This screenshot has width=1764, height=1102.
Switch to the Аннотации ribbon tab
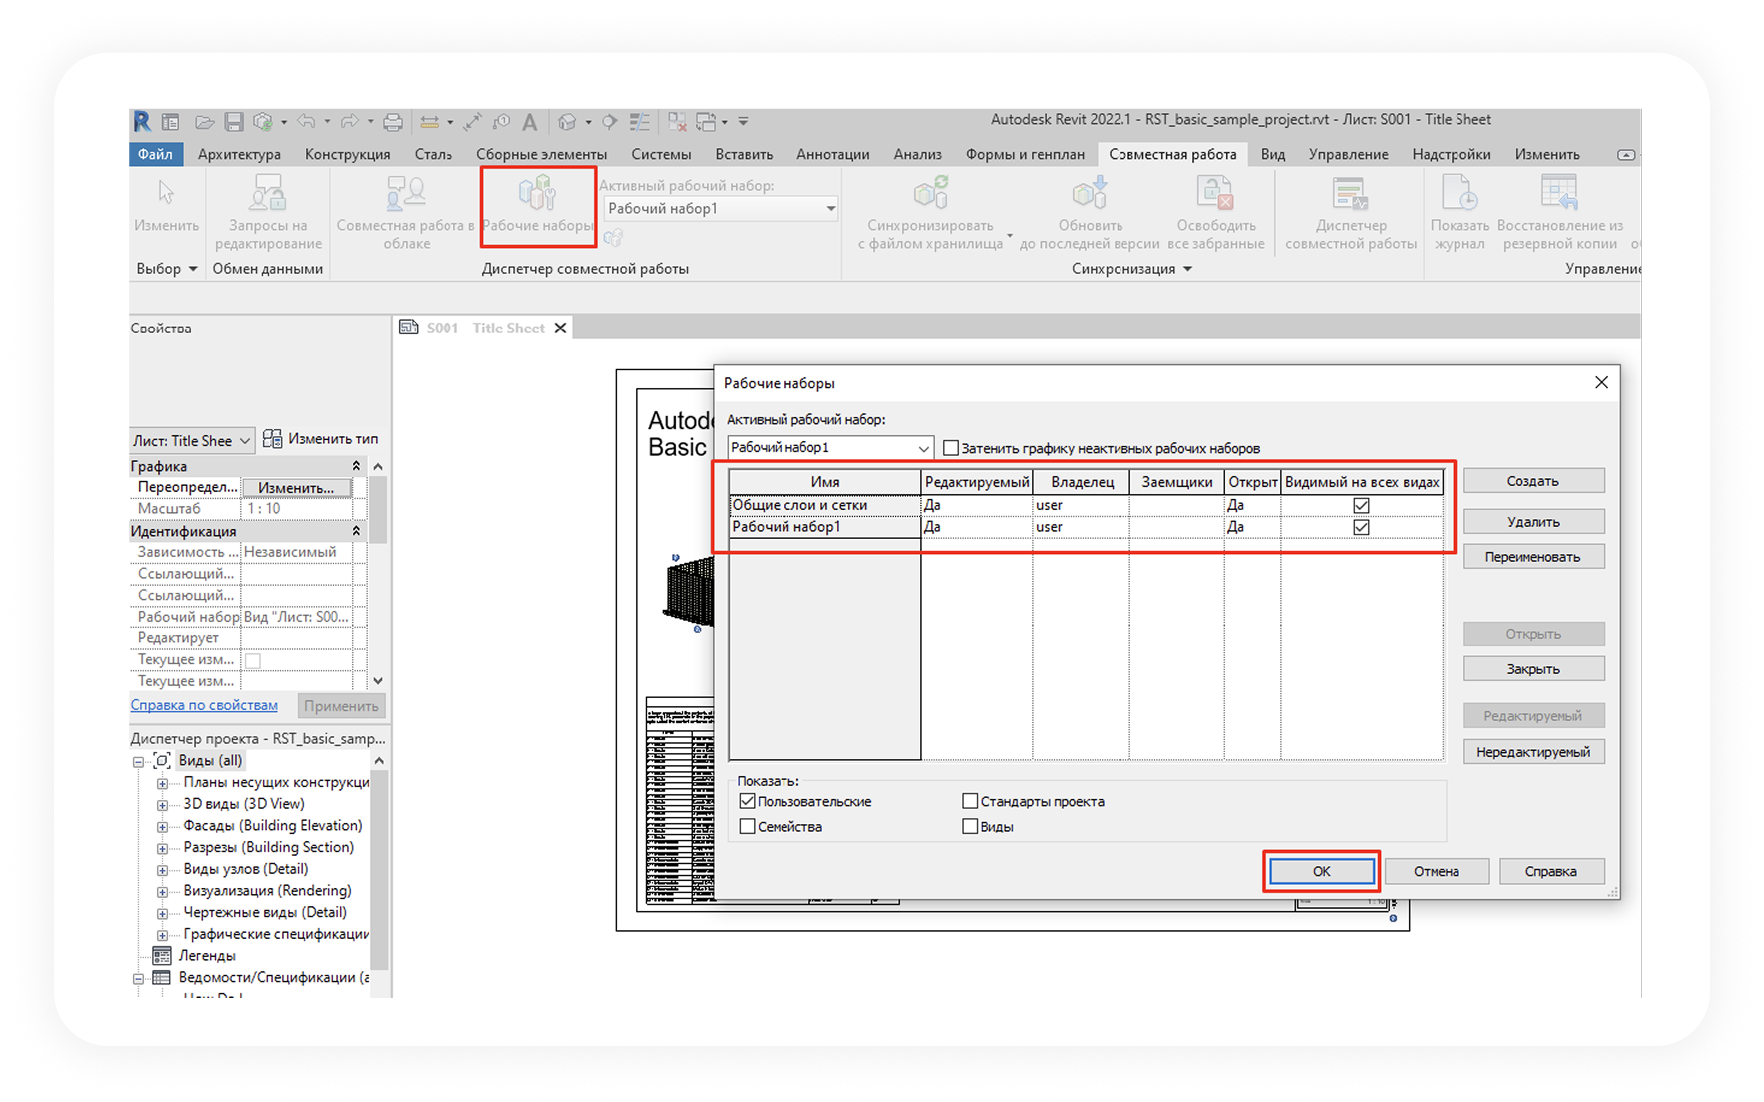(x=832, y=154)
